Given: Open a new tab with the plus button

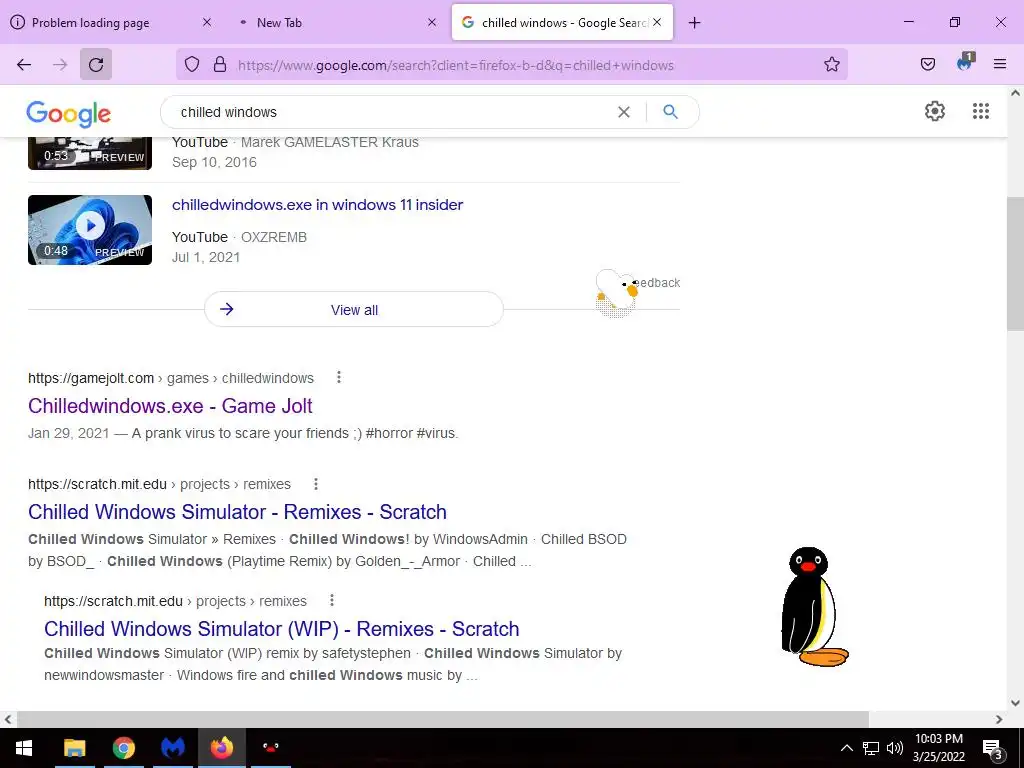Looking at the screenshot, I should point(694,23).
